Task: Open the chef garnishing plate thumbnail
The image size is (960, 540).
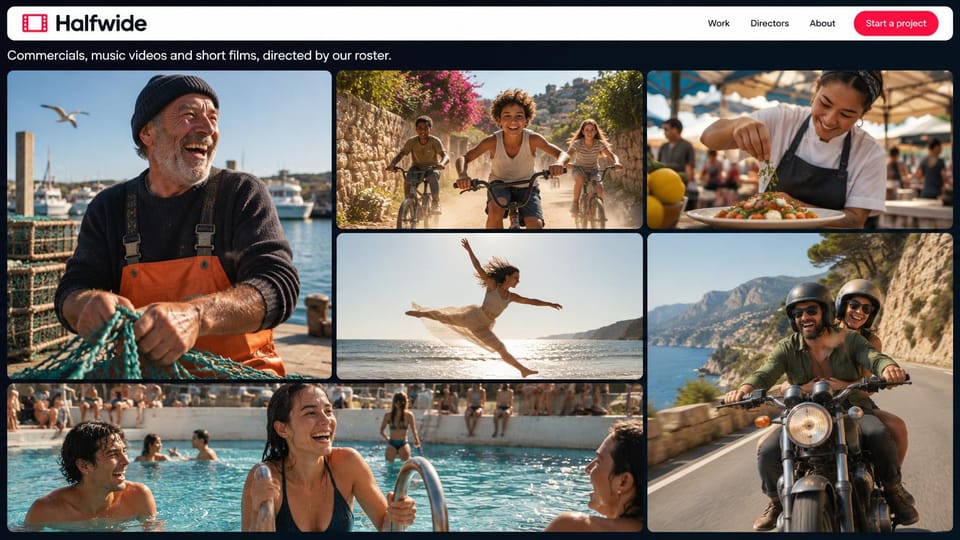Action: coord(800,150)
